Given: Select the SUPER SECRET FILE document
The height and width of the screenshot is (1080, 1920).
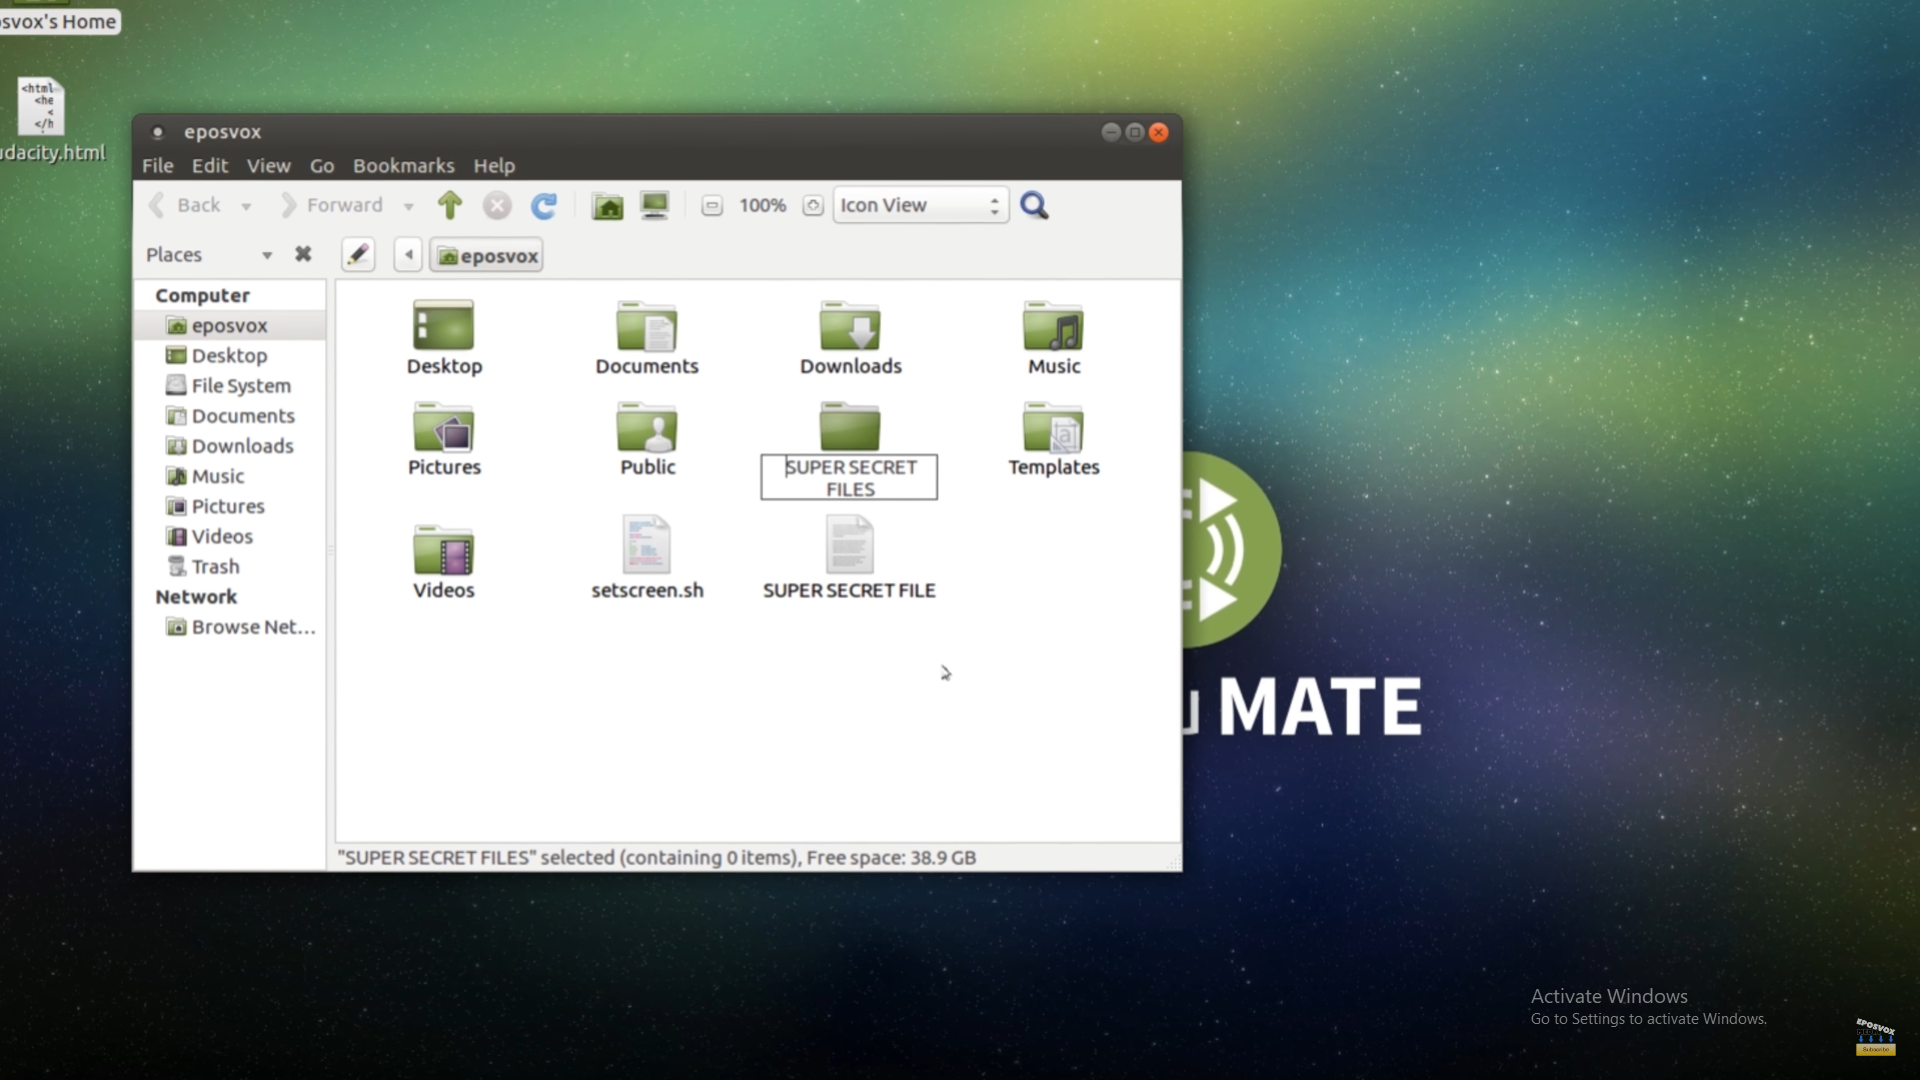Looking at the screenshot, I should click(x=849, y=545).
